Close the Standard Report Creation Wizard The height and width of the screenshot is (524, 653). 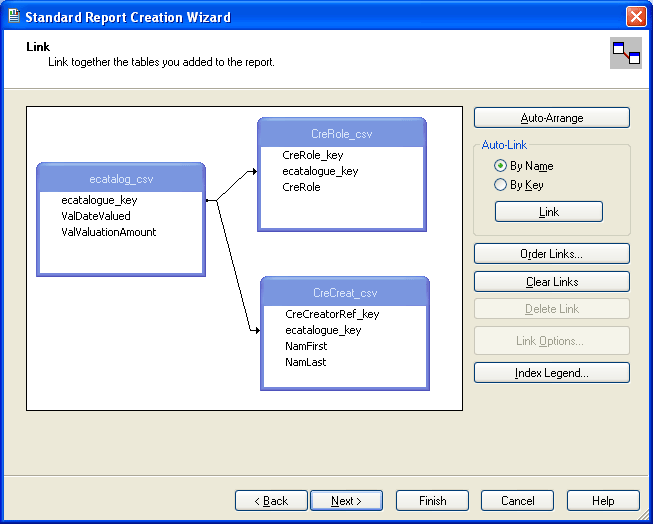pyautogui.click(x=635, y=17)
